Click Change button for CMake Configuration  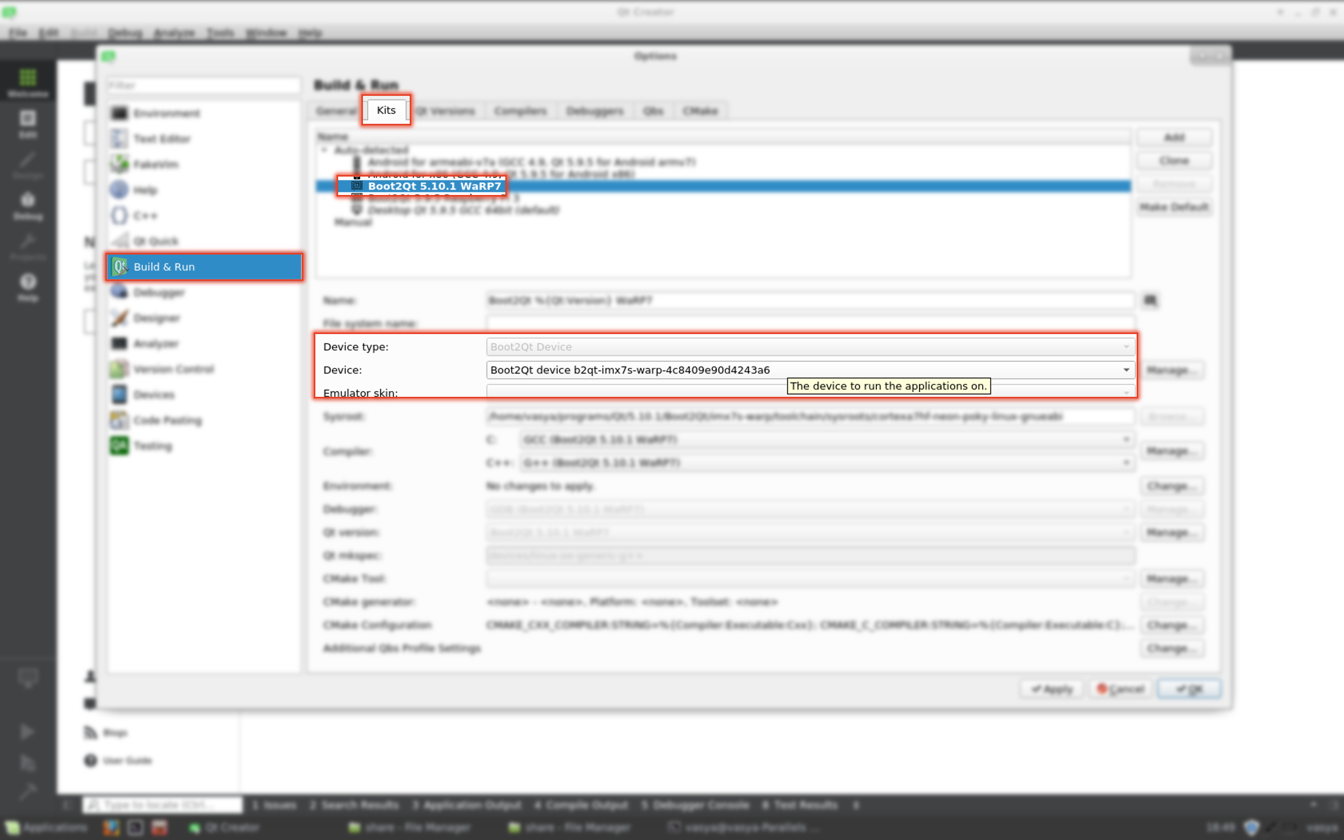click(x=1172, y=625)
